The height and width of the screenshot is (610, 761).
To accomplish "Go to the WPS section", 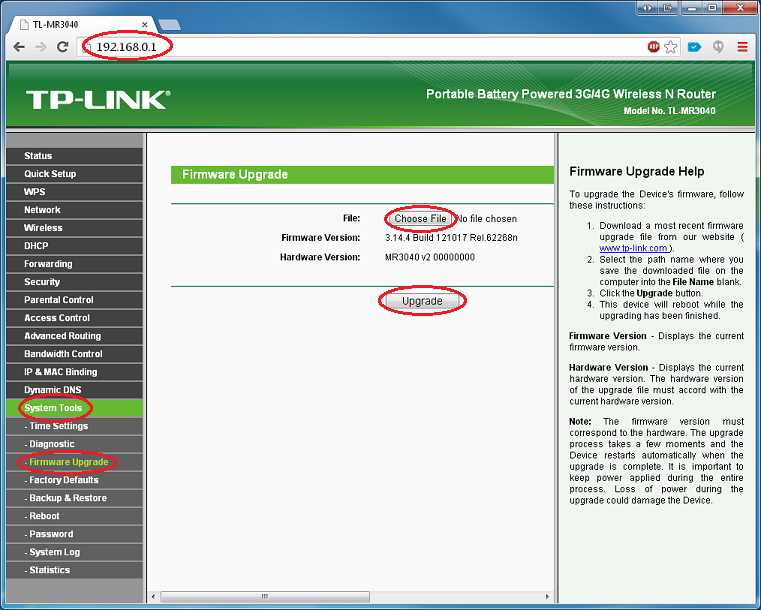I will [75, 192].
